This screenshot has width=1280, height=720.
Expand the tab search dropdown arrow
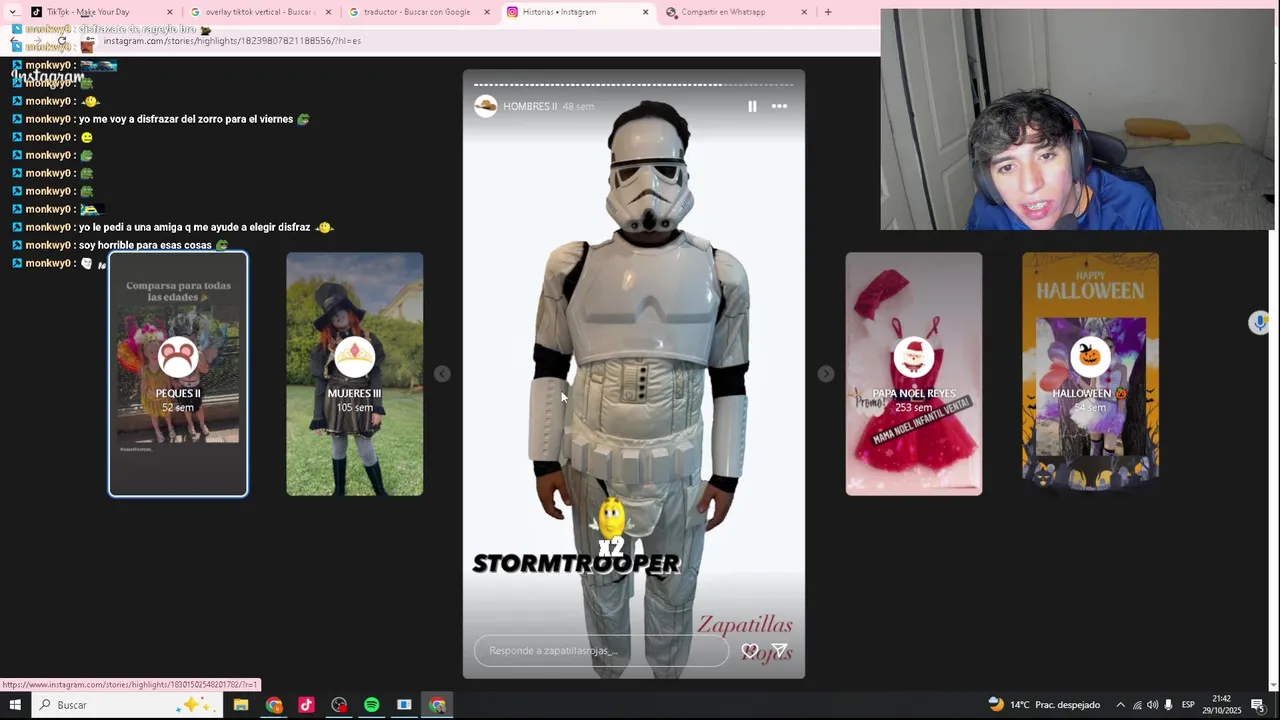(x=12, y=12)
